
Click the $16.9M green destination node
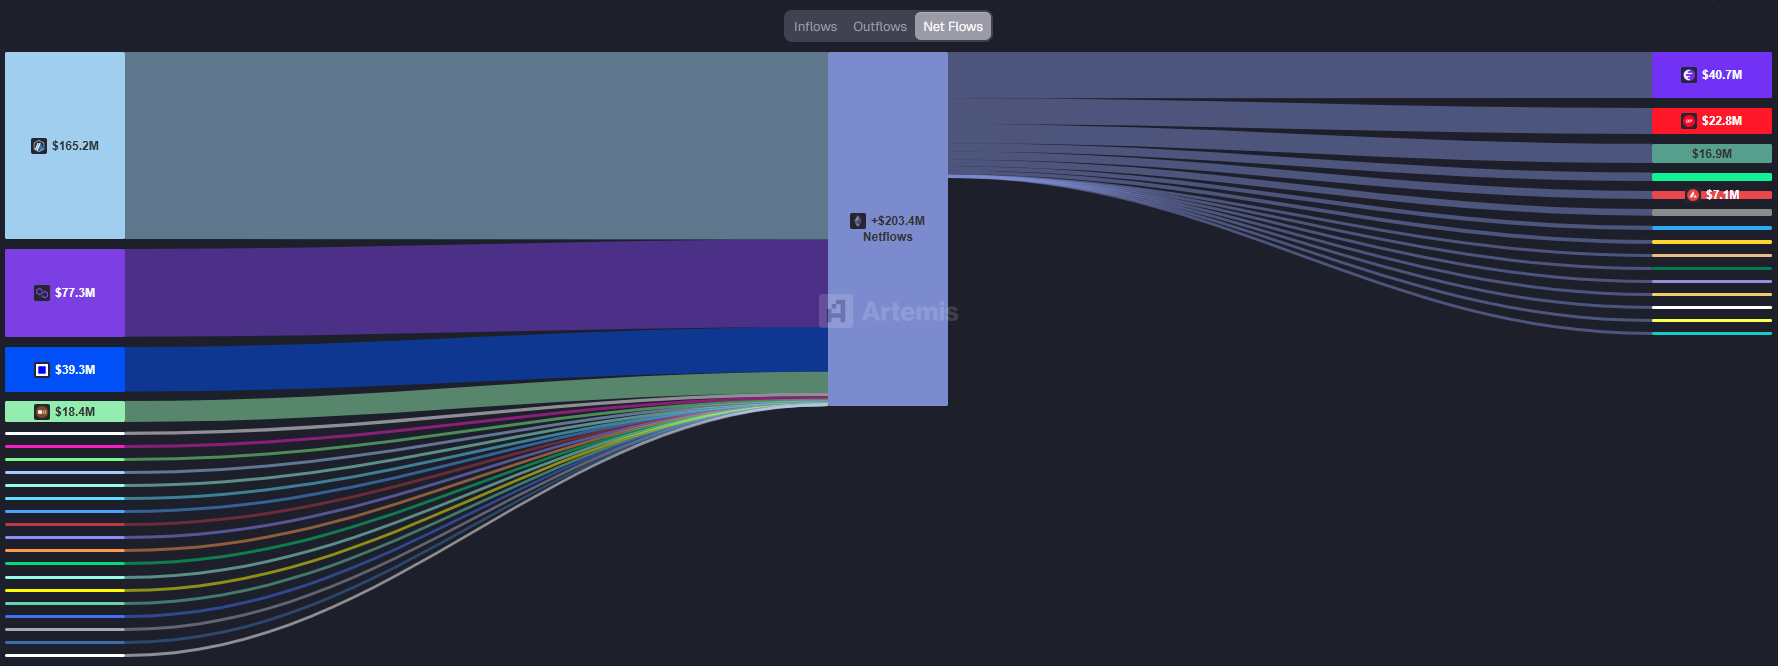(1711, 154)
